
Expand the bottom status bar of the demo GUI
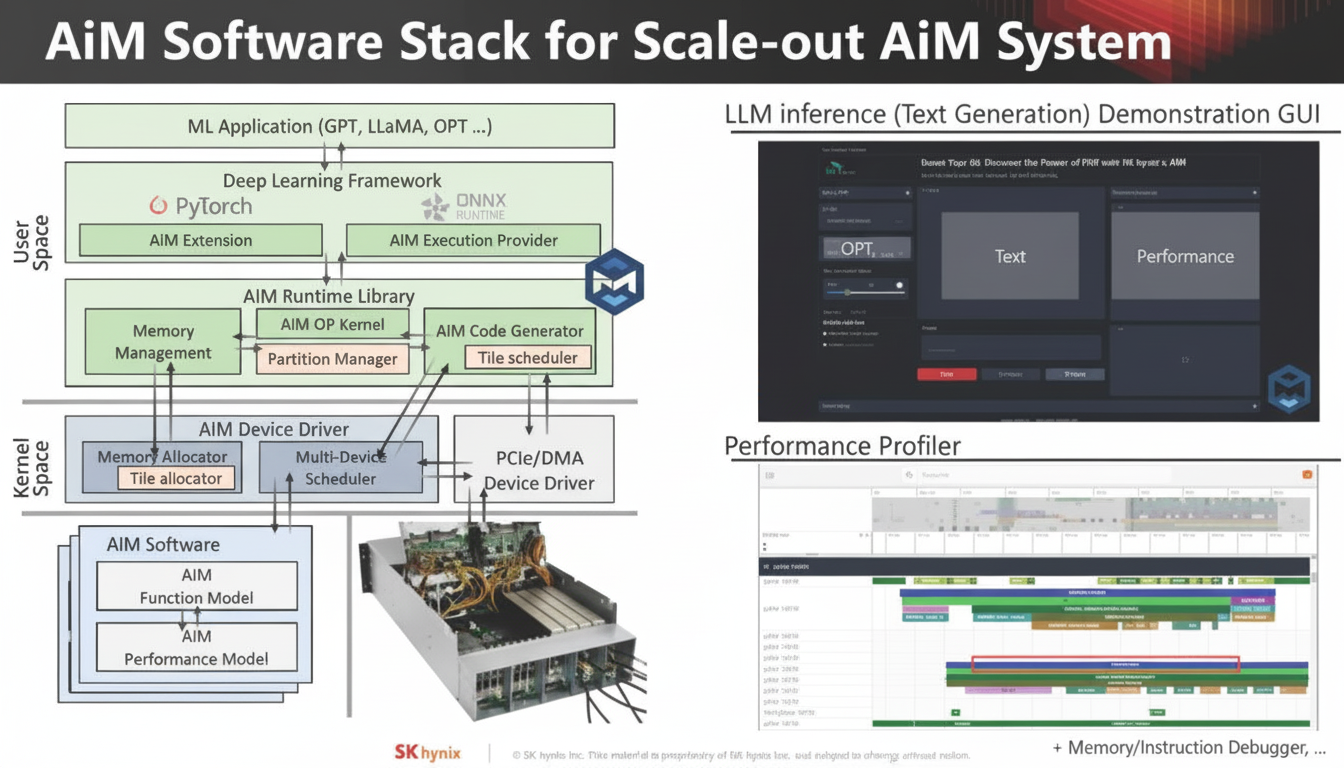click(1253, 406)
